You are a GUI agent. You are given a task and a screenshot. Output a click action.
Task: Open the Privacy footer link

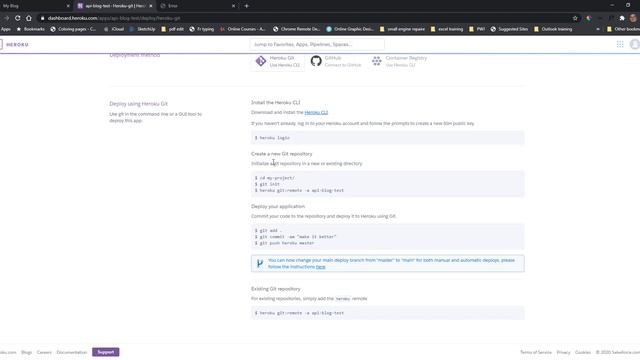pos(563,352)
